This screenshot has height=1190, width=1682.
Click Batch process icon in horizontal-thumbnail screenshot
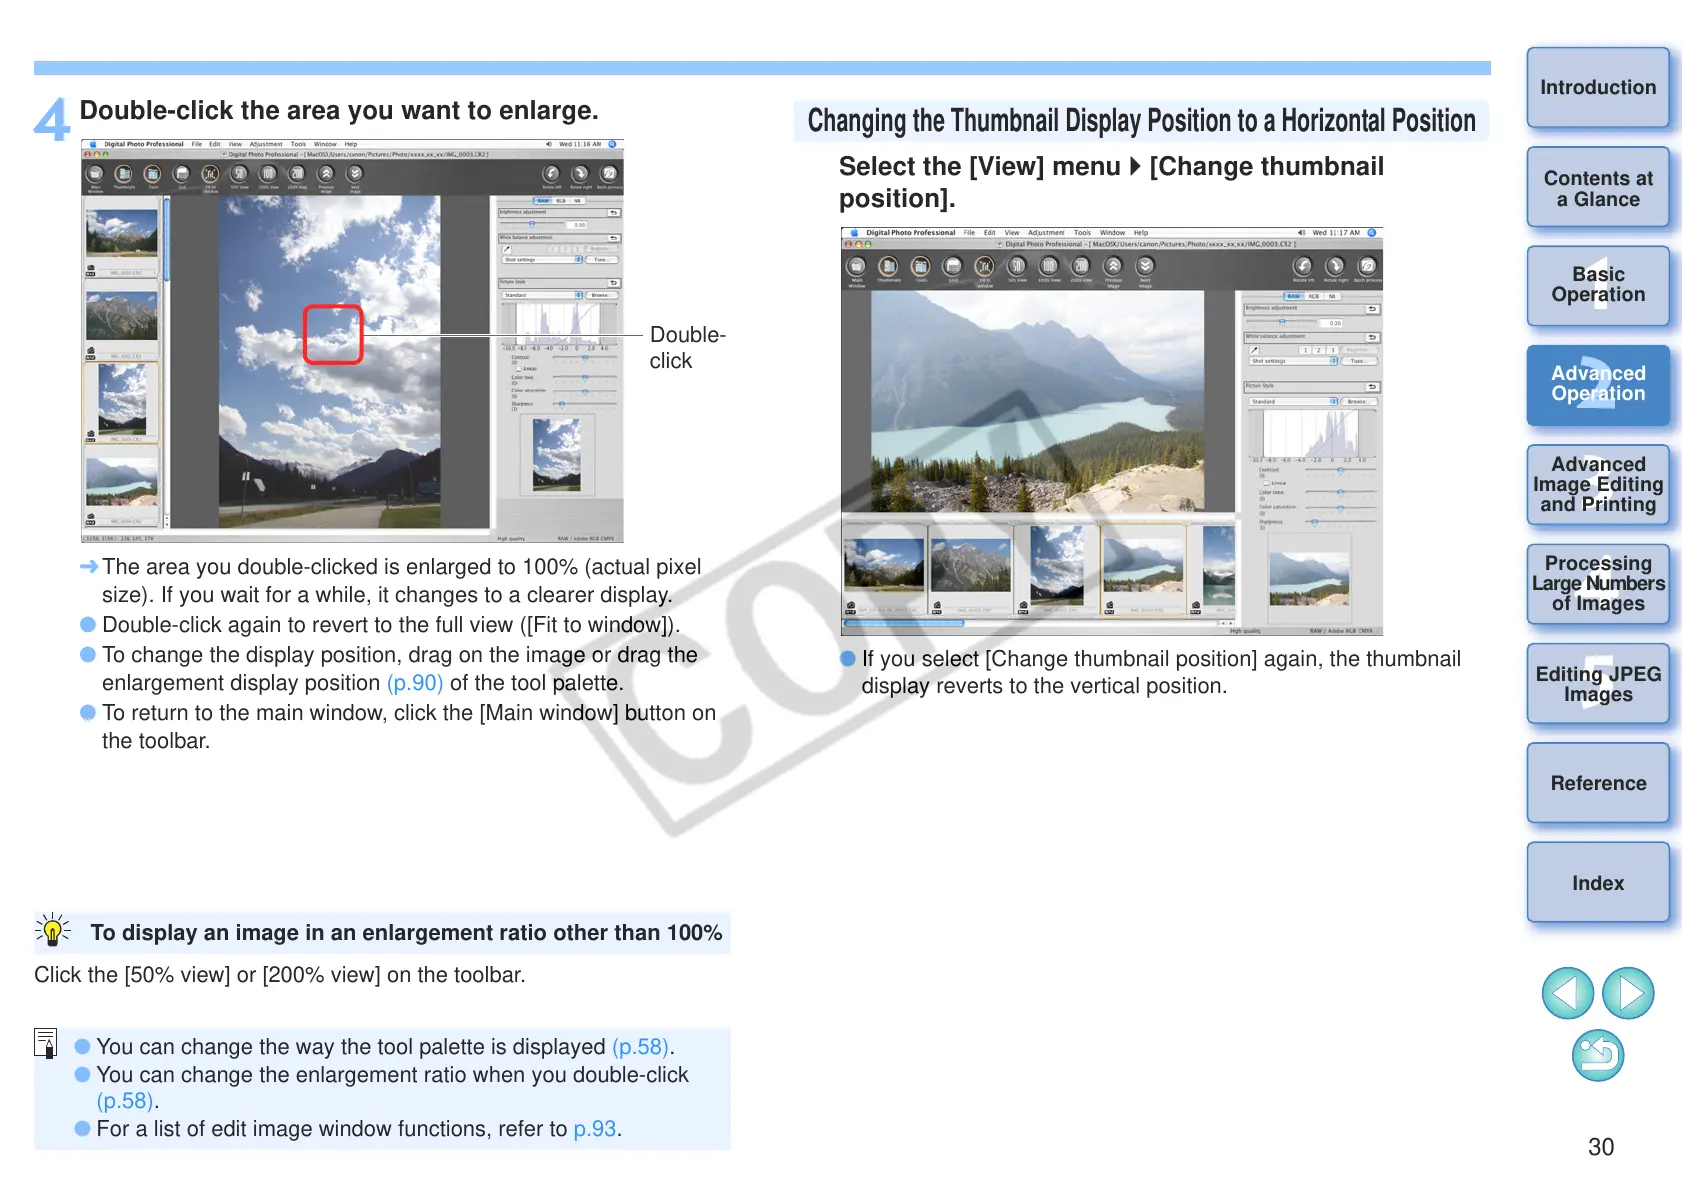click(1367, 267)
